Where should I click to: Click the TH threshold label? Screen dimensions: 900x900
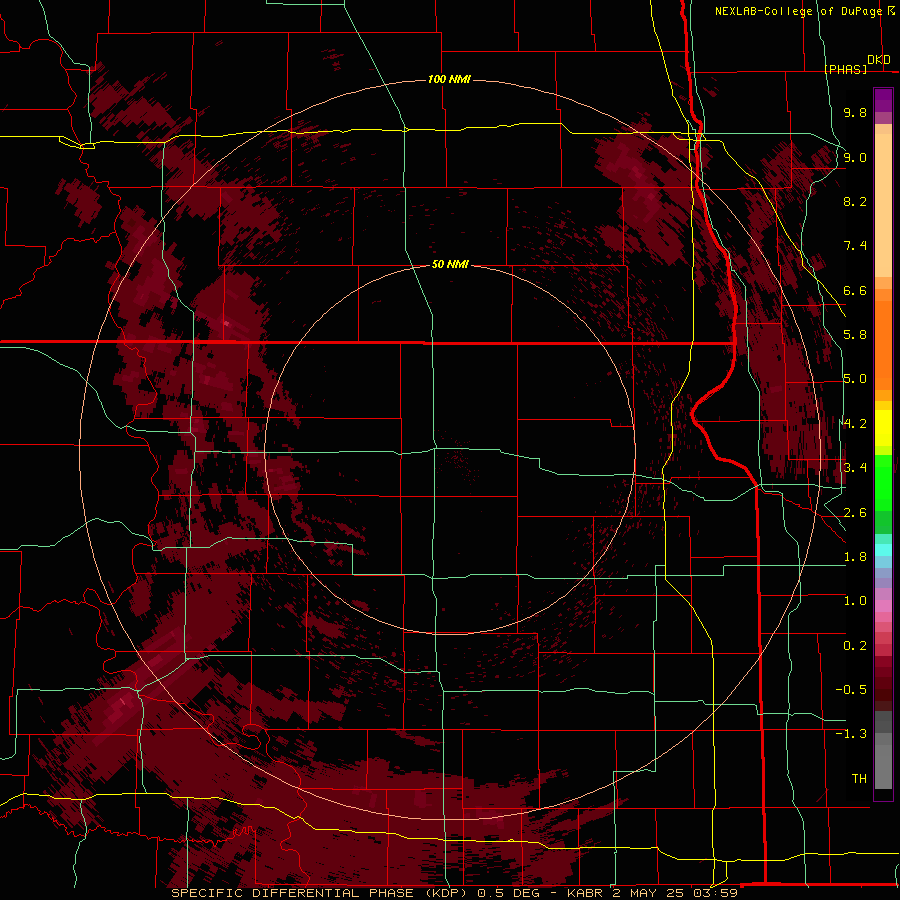pos(859,779)
